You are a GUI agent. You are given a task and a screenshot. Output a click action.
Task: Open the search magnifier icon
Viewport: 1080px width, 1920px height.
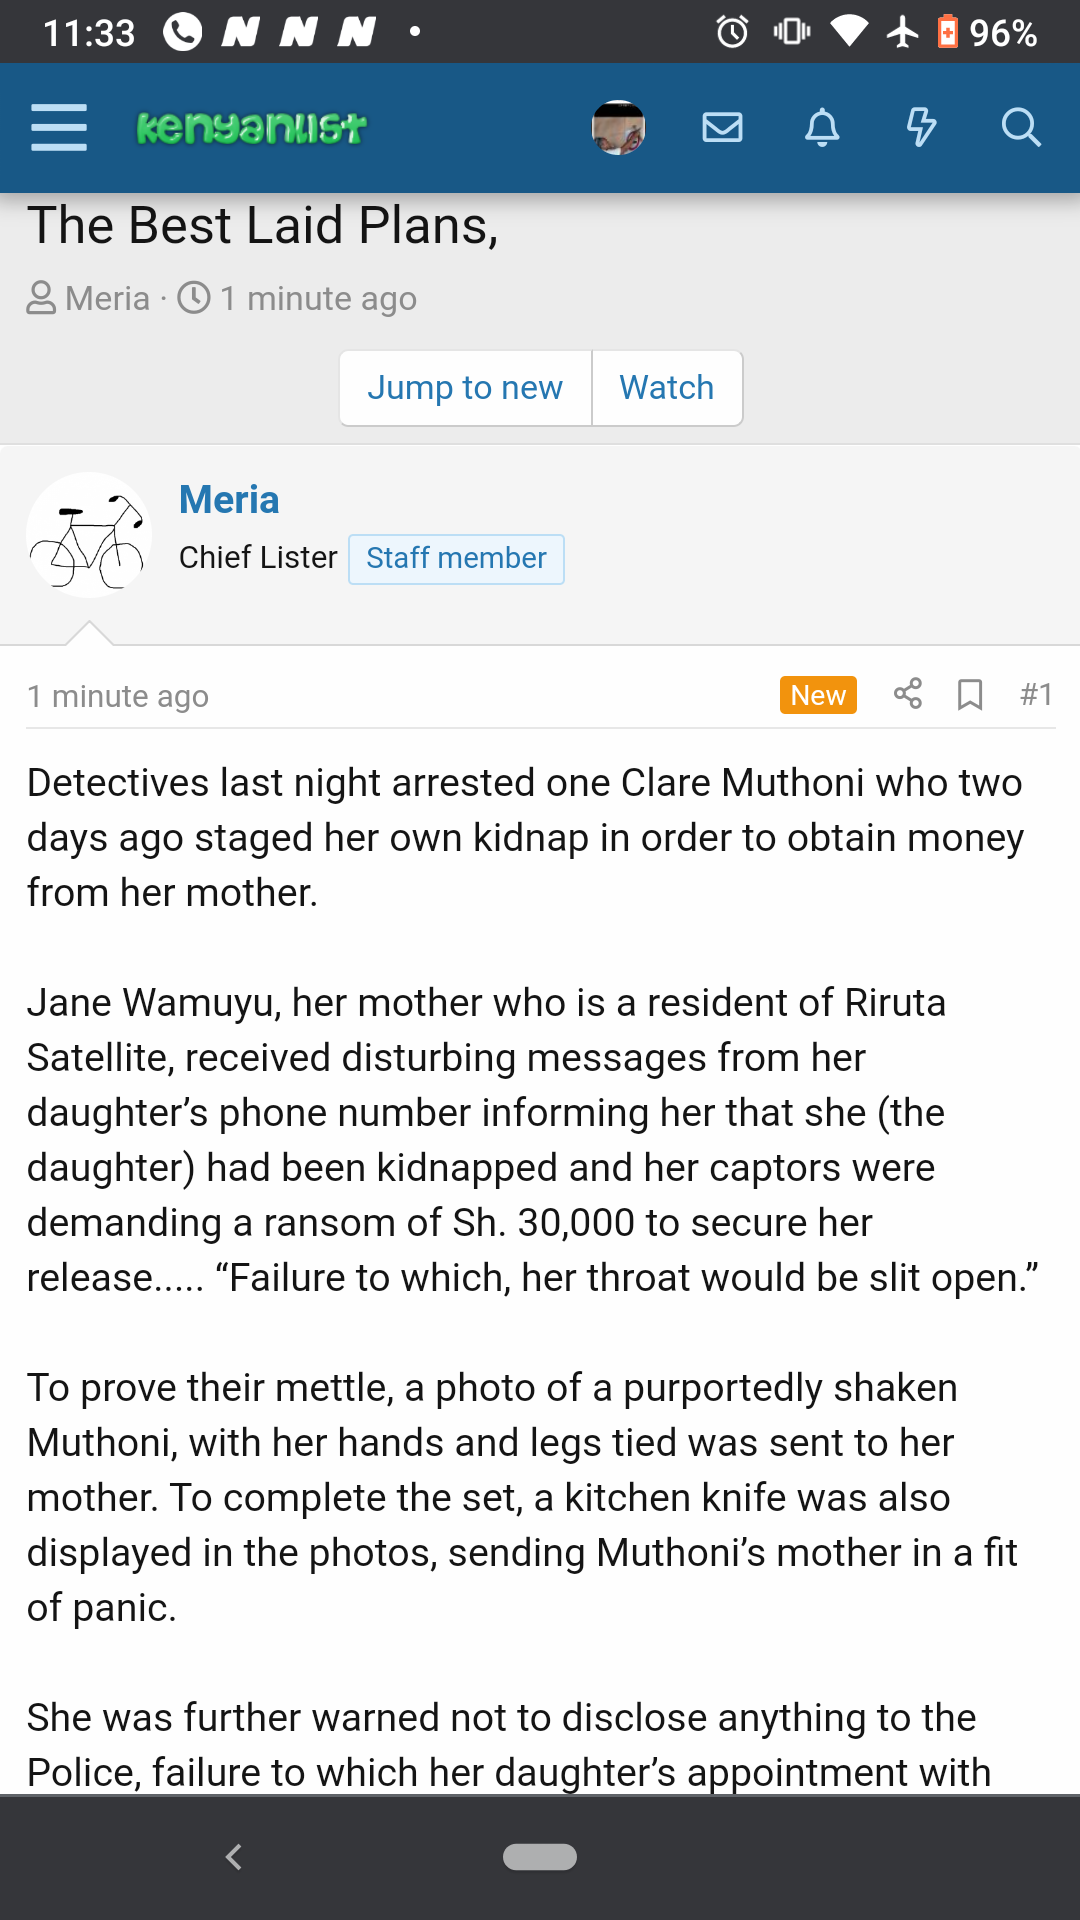[x=1021, y=128]
